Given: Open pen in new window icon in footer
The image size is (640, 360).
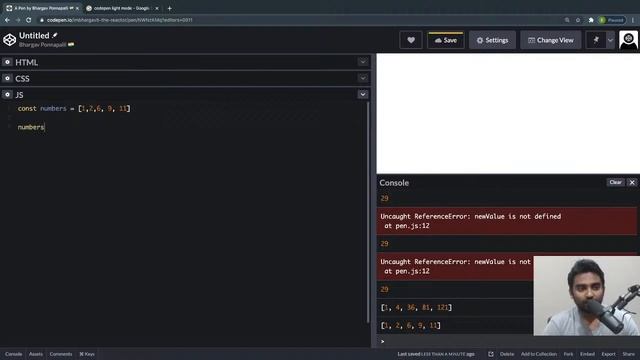Looking at the screenshot, I should point(491,354).
